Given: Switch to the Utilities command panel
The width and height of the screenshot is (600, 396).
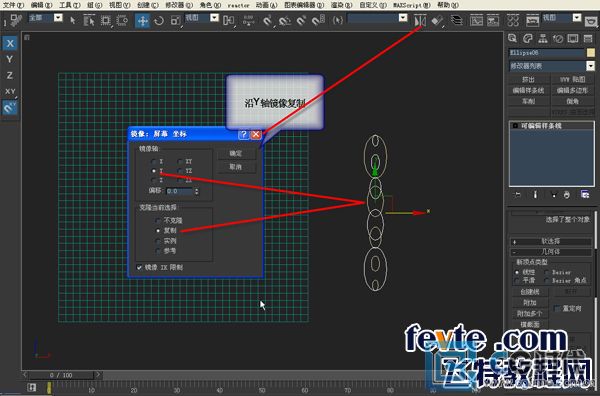Looking at the screenshot, I should pyautogui.click(x=588, y=38).
